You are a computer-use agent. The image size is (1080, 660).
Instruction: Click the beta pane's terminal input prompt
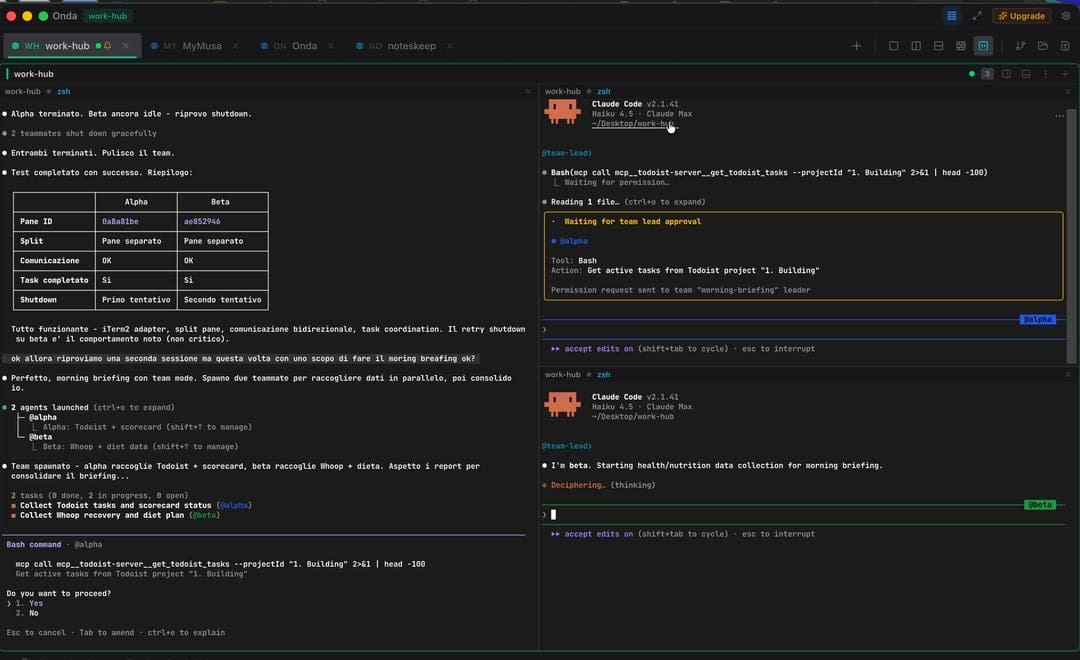tap(554, 513)
